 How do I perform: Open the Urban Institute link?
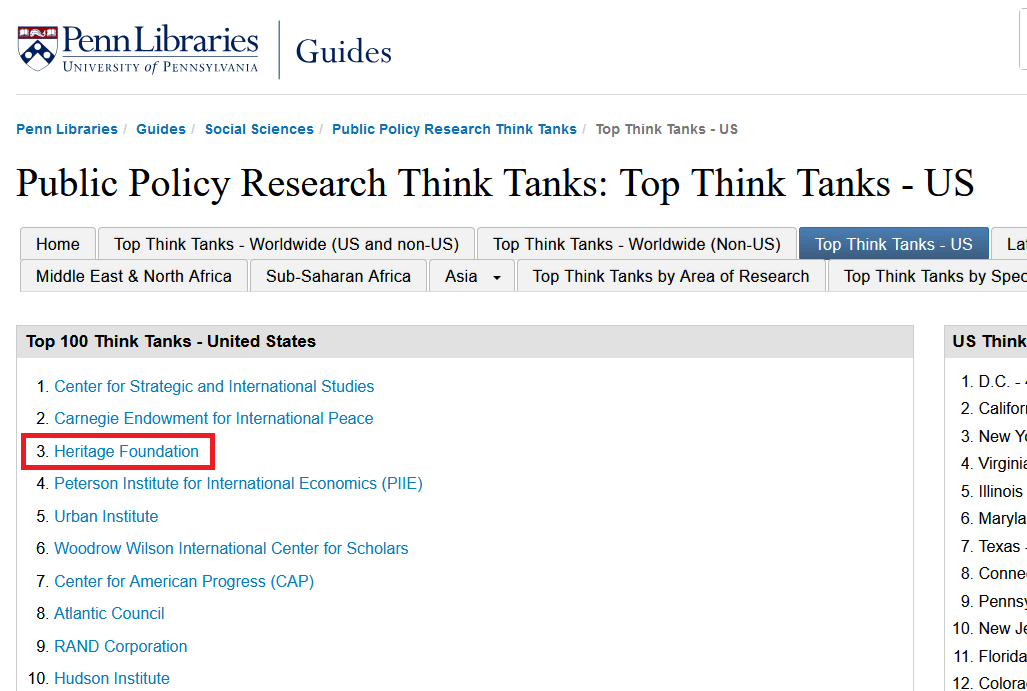(x=106, y=516)
